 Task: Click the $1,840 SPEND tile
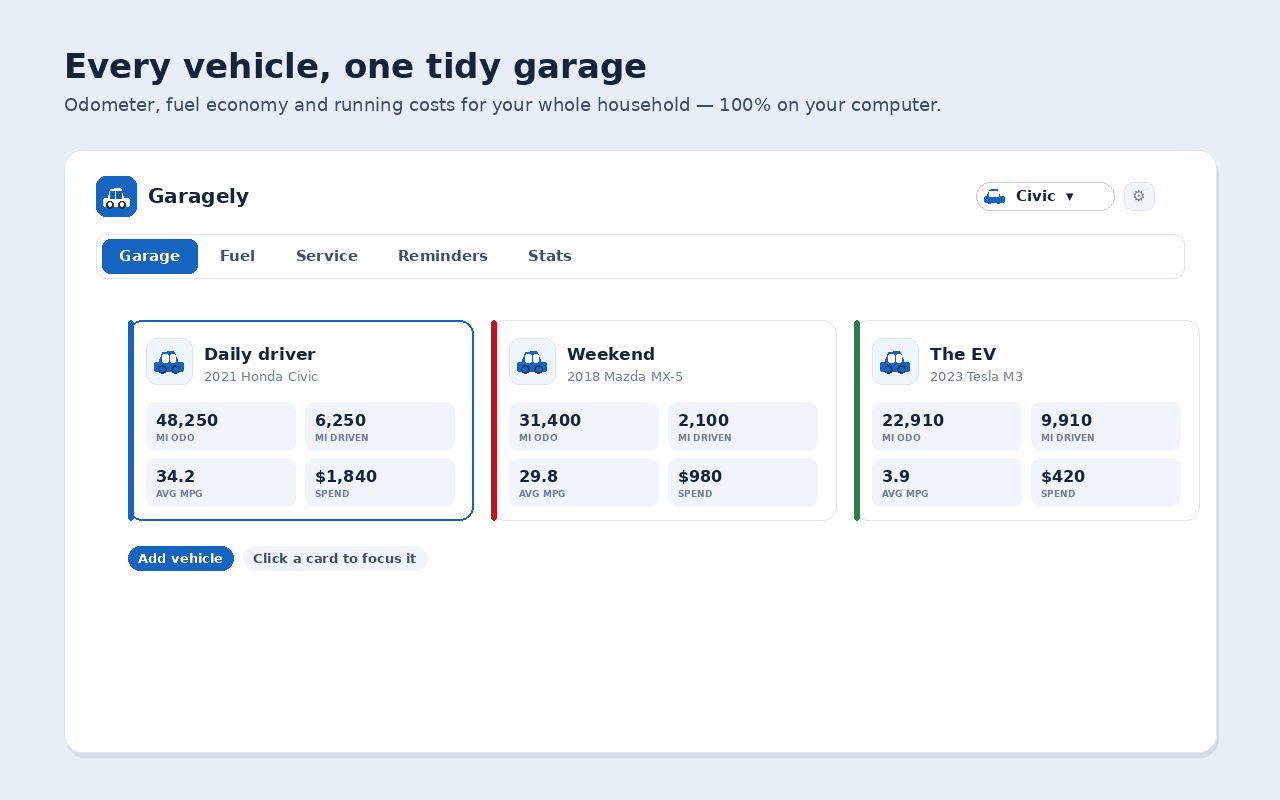coord(380,483)
